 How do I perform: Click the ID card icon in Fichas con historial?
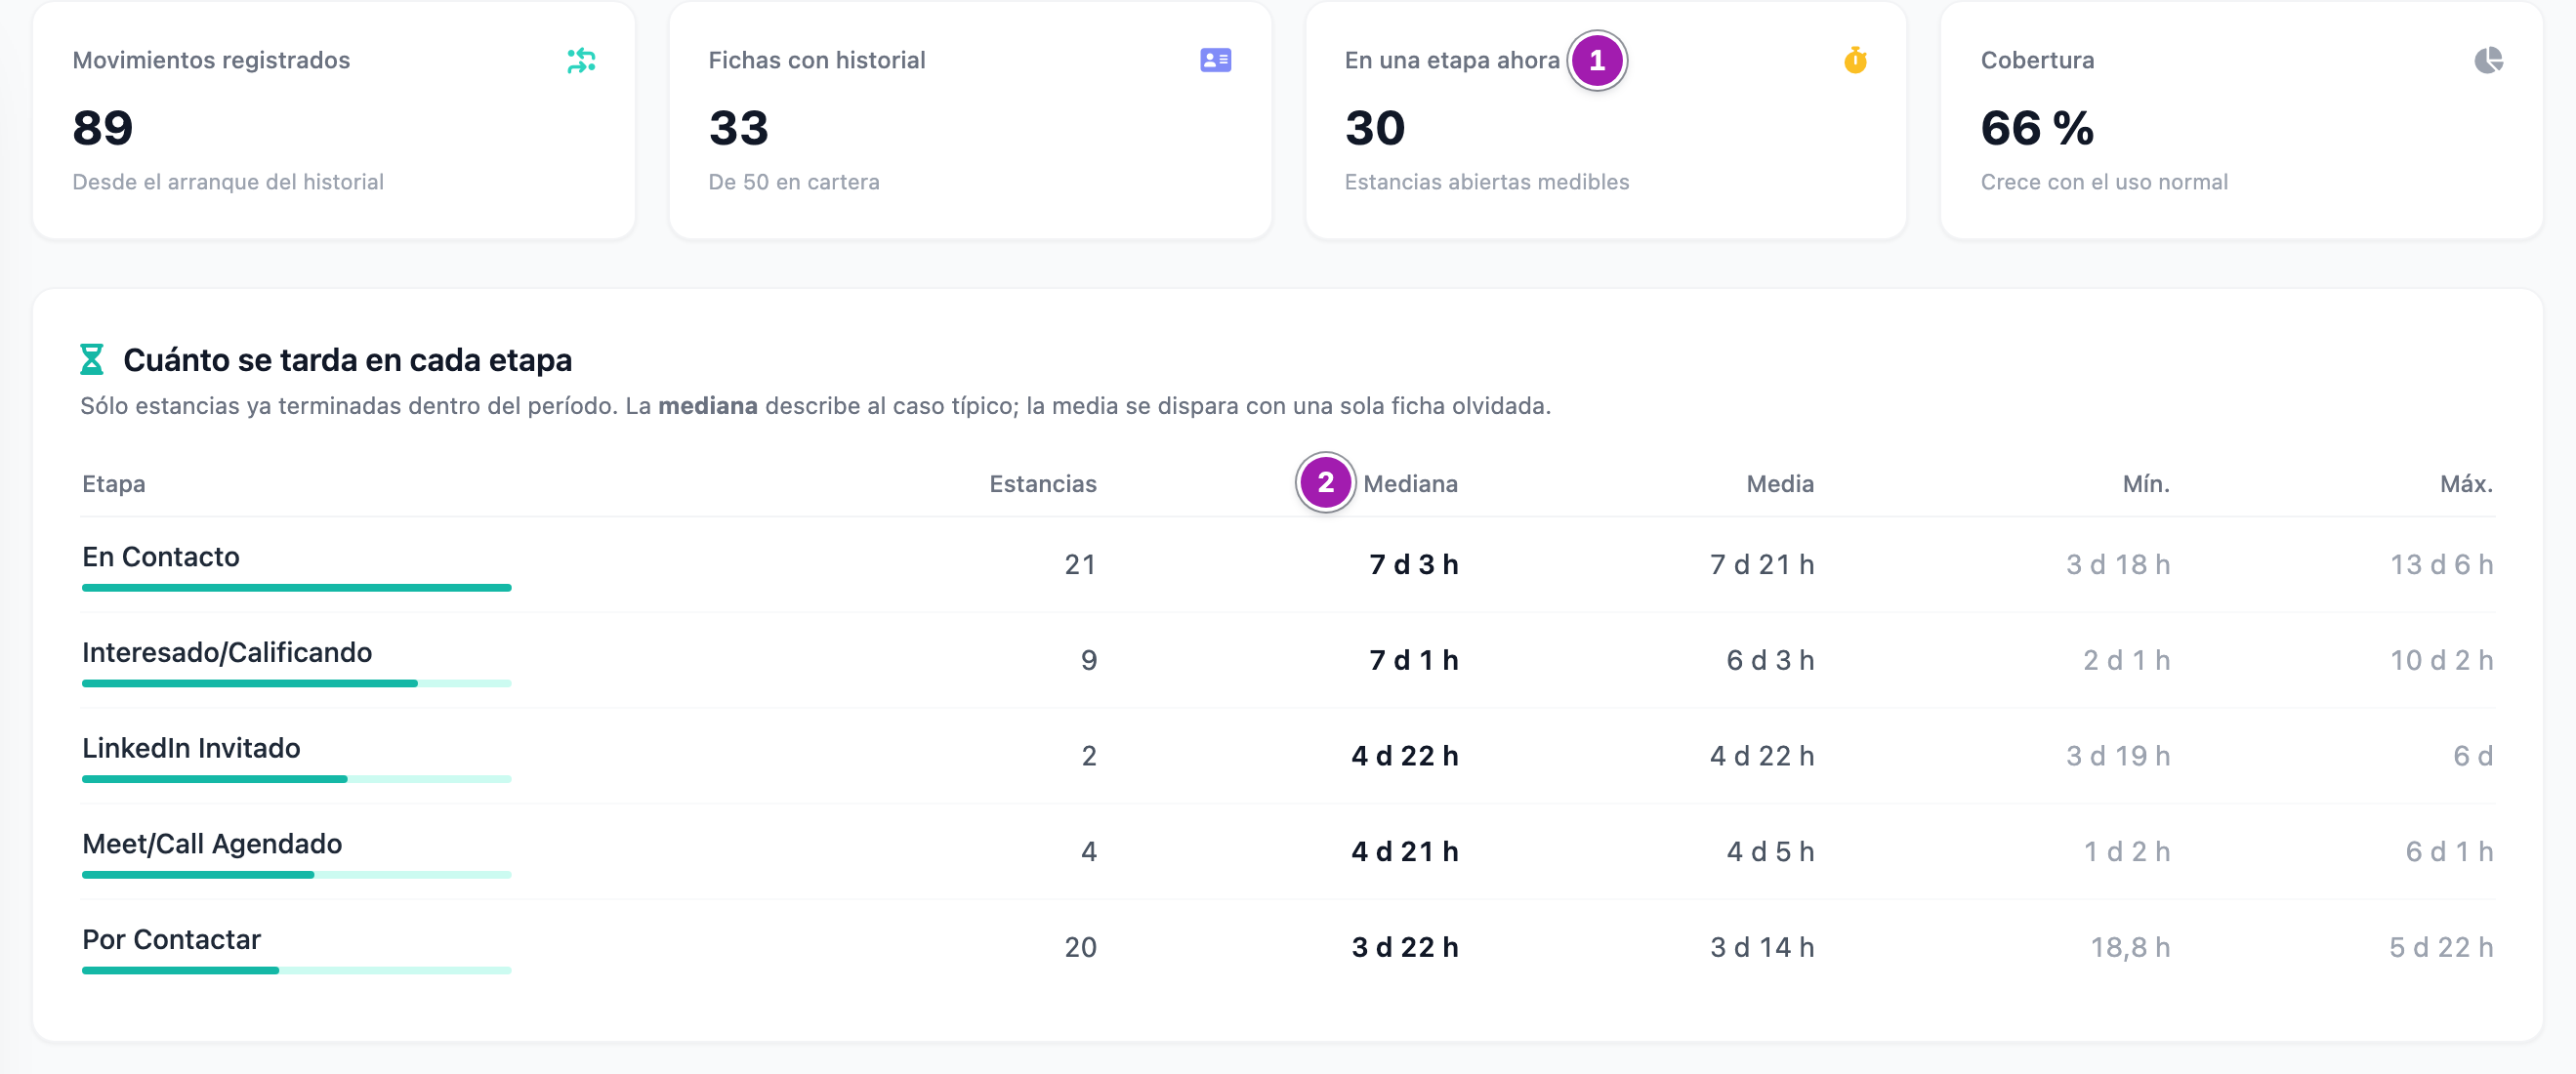pyautogui.click(x=1216, y=61)
